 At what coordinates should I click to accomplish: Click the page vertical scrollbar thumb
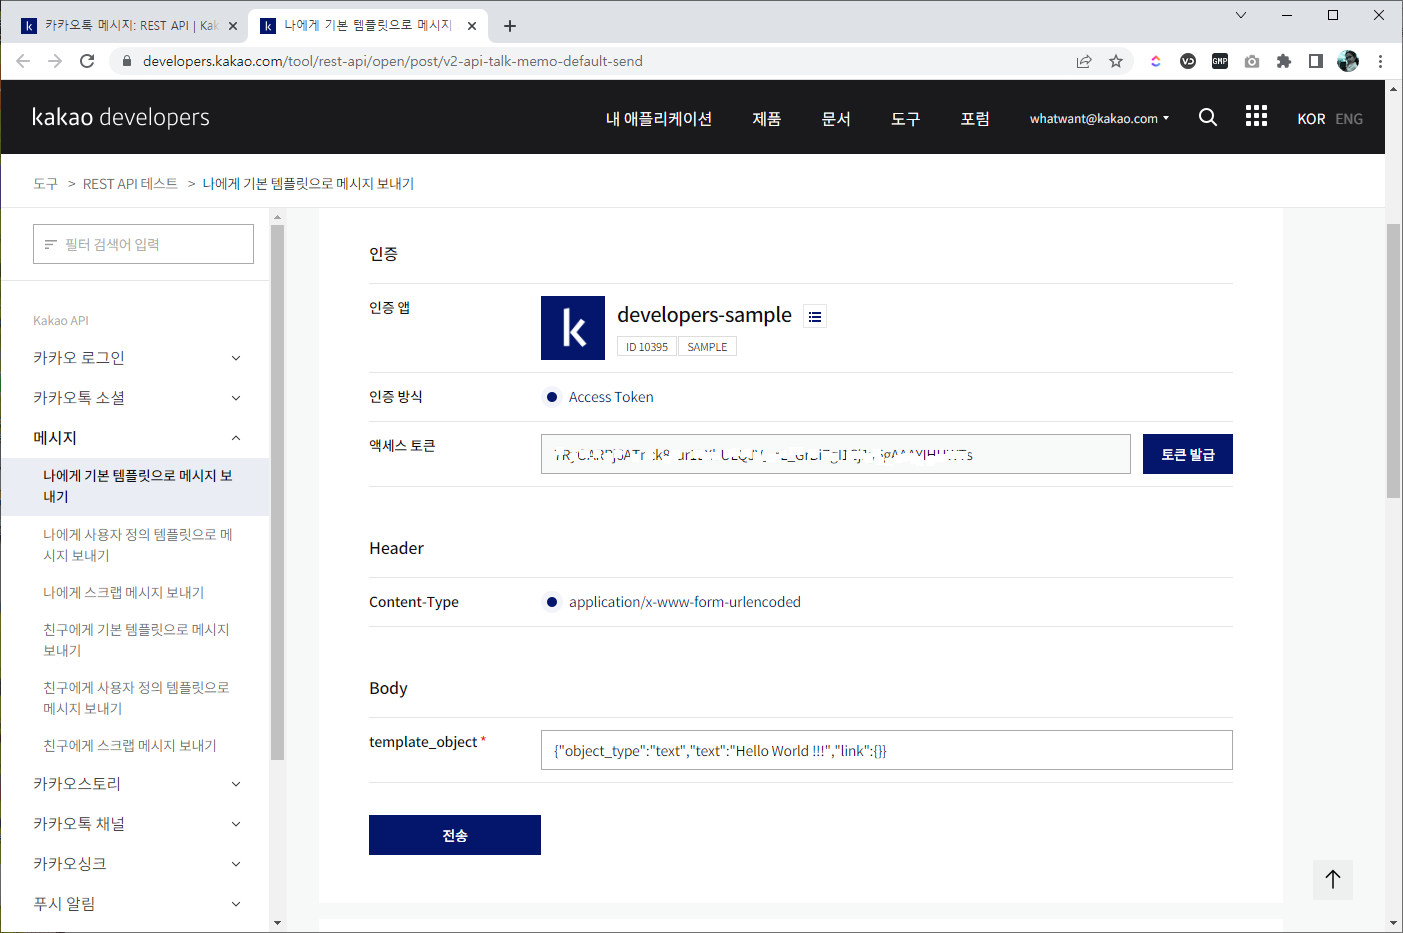(1393, 360)
